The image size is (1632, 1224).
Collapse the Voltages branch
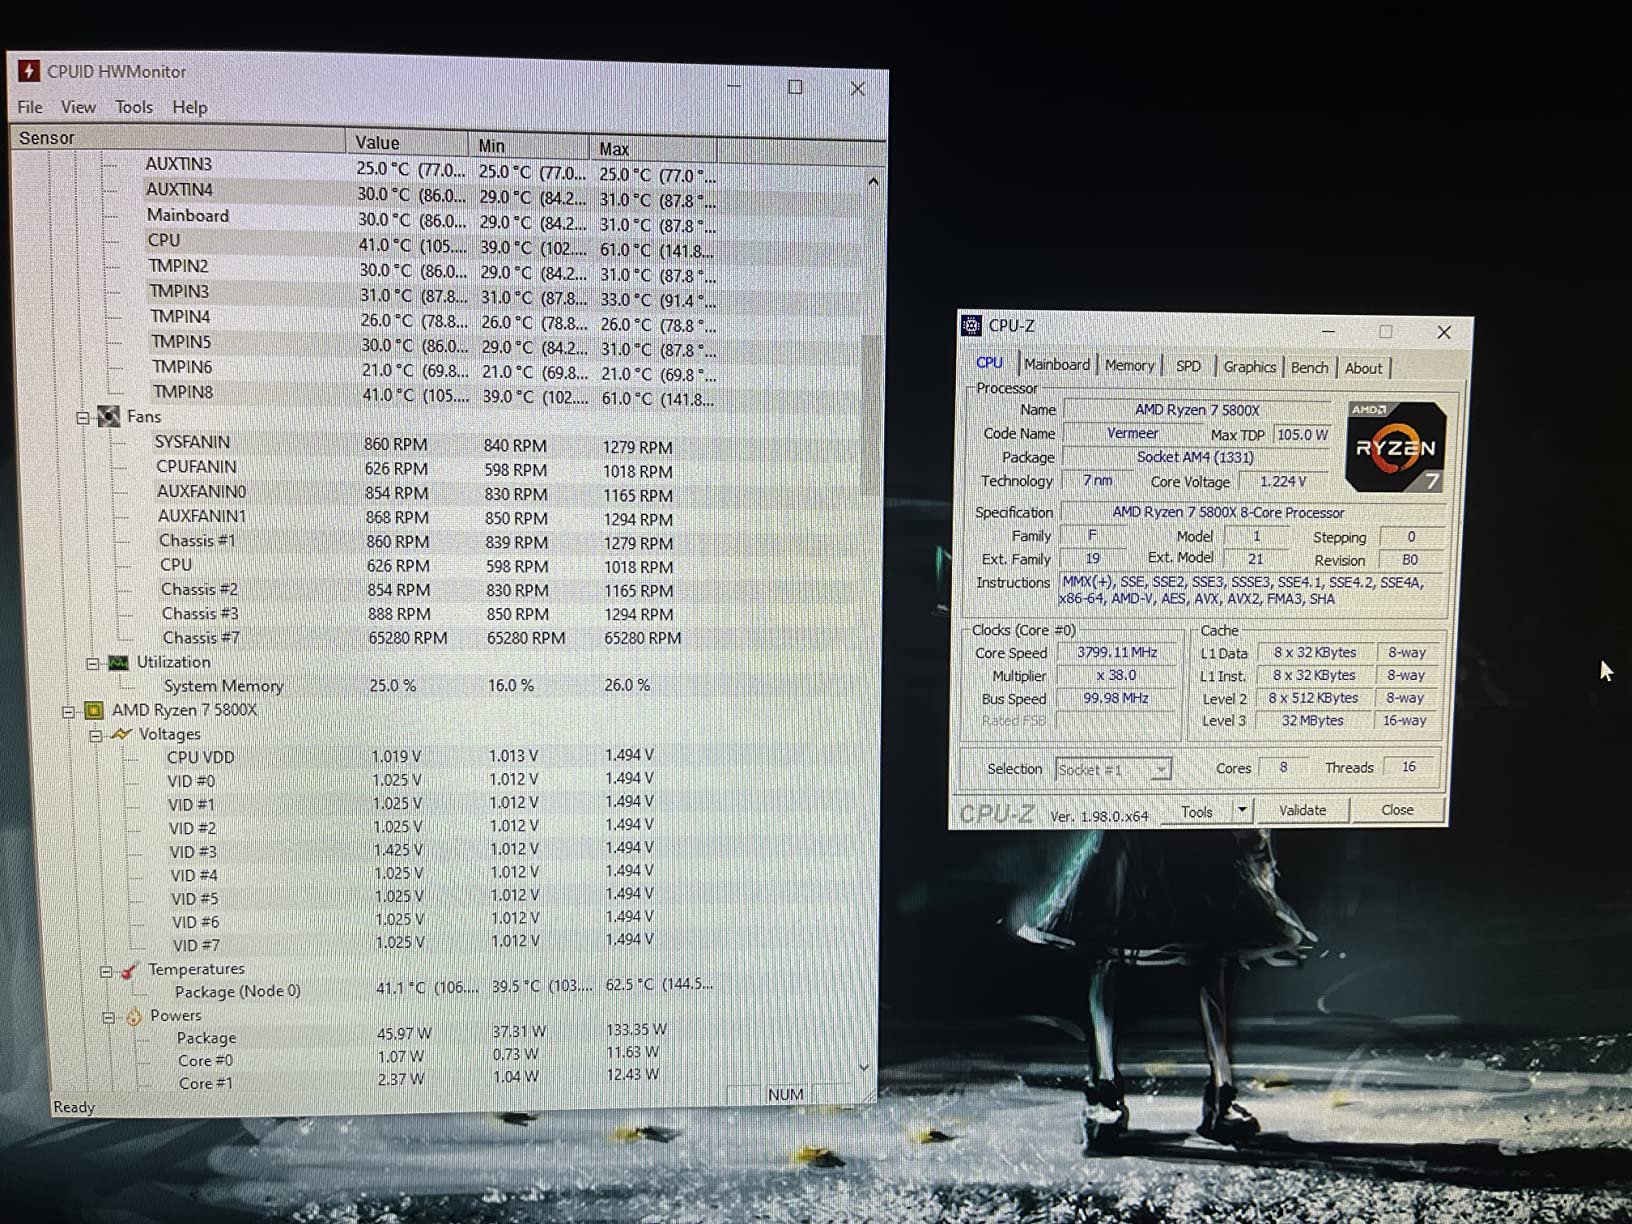(x=96, y=734)
